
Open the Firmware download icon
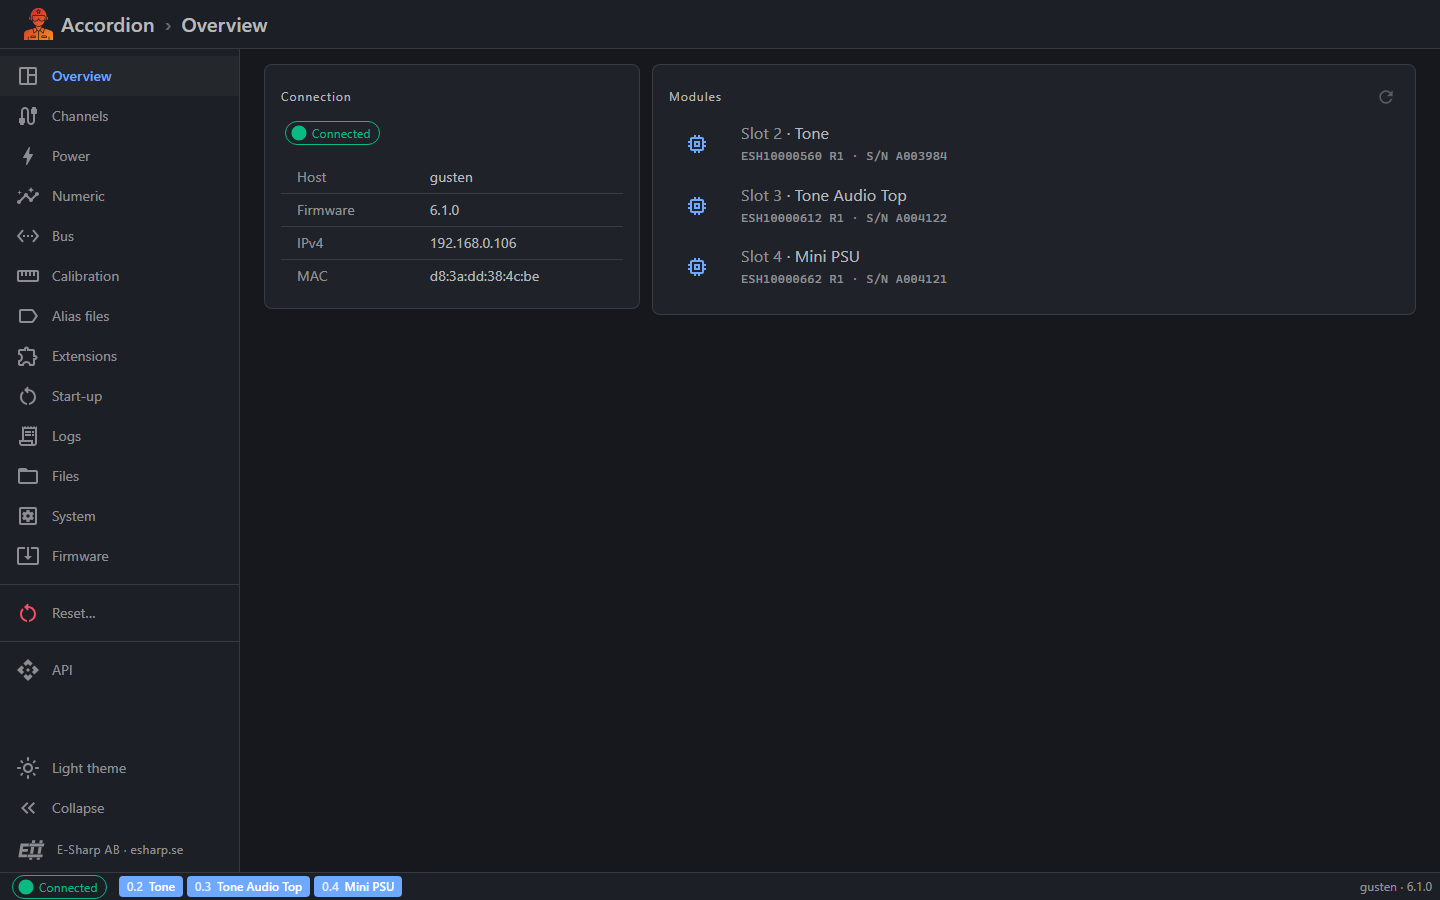[x=28, y=556]
